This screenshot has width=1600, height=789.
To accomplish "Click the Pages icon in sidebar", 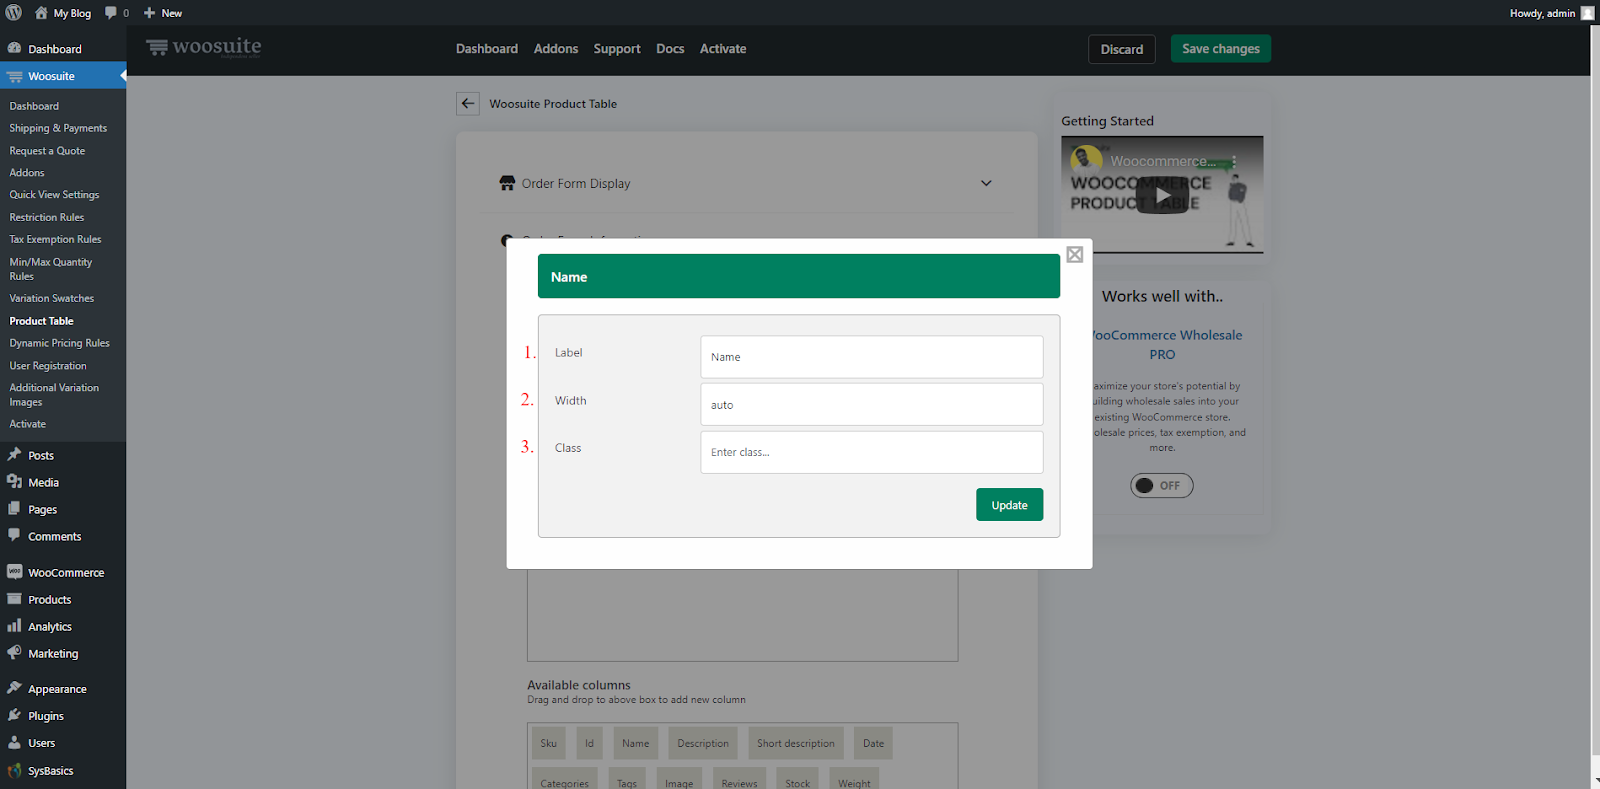I will [14, 509].
